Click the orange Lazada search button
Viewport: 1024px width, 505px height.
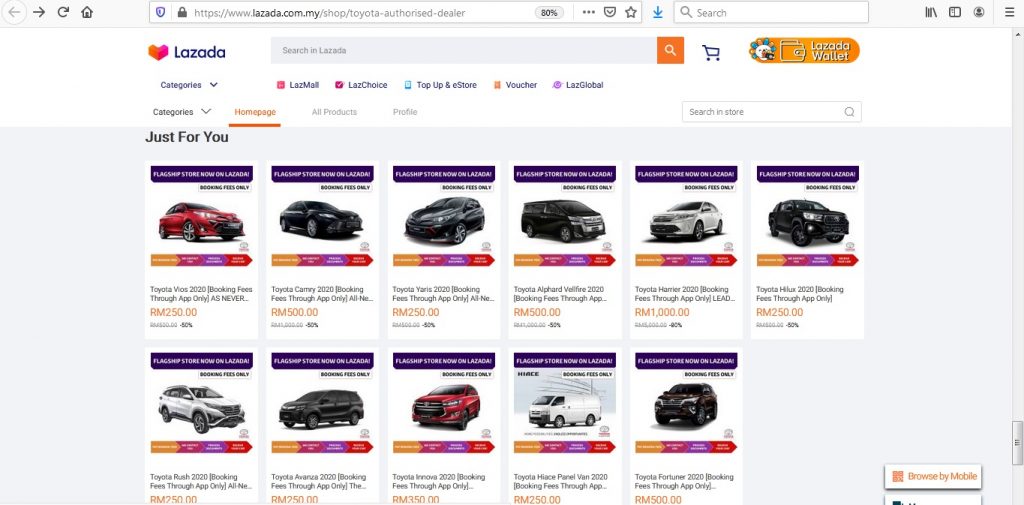(x=670, y=50)
